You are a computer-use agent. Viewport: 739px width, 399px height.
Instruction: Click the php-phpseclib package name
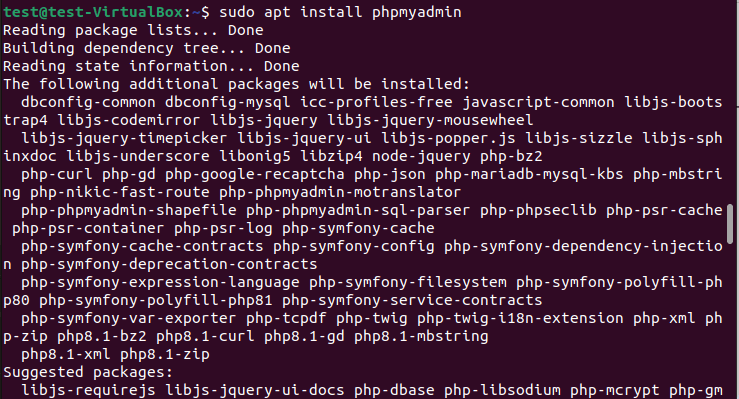pos(538,210)
